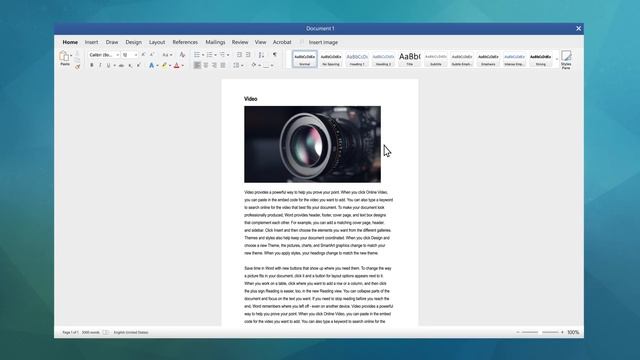Open the Mailings tab
Image resolution: width=640 pixels, height=360 pixels.
click(215, 42)
